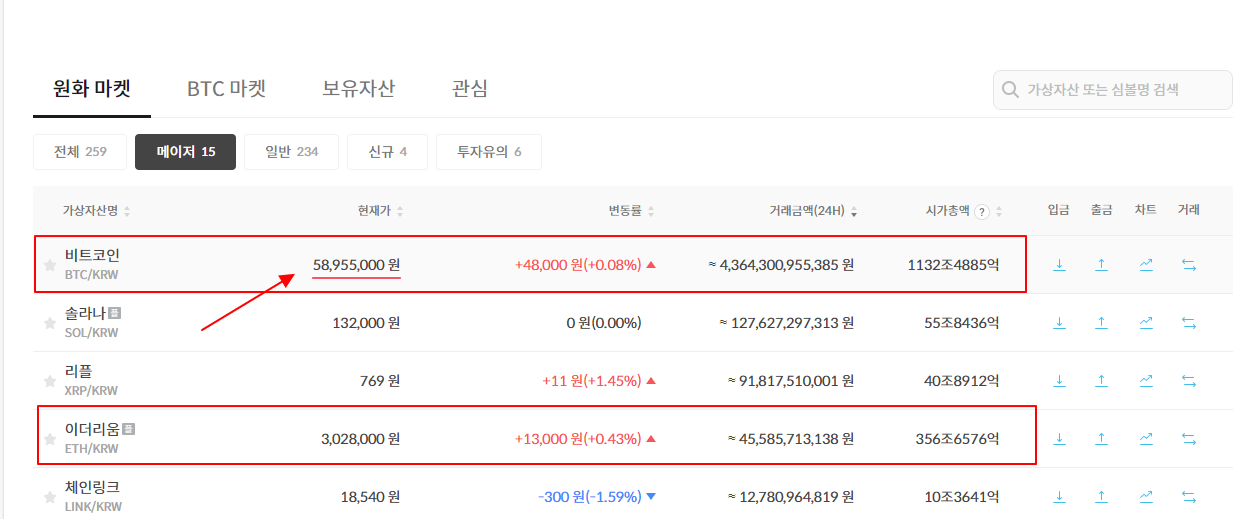The width and height of the screenshot is (1238, 519).
Task: Click the 비트코인 withdraw icon
Action: click(x=1101, y=265)
